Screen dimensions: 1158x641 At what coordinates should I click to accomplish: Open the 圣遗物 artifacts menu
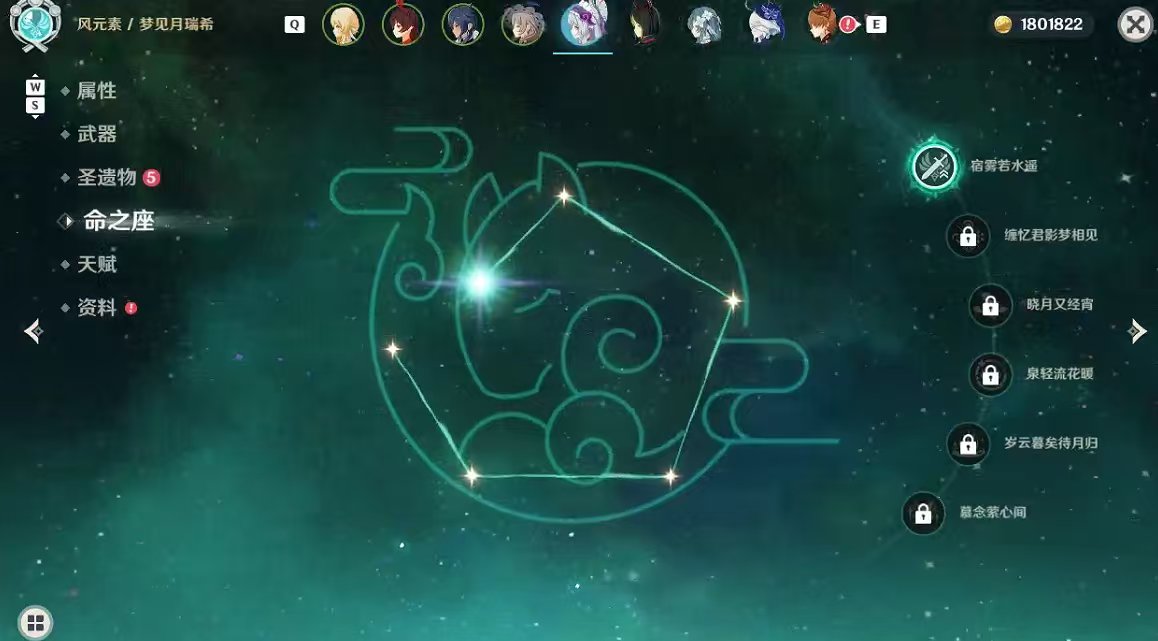tap(107, 177)
